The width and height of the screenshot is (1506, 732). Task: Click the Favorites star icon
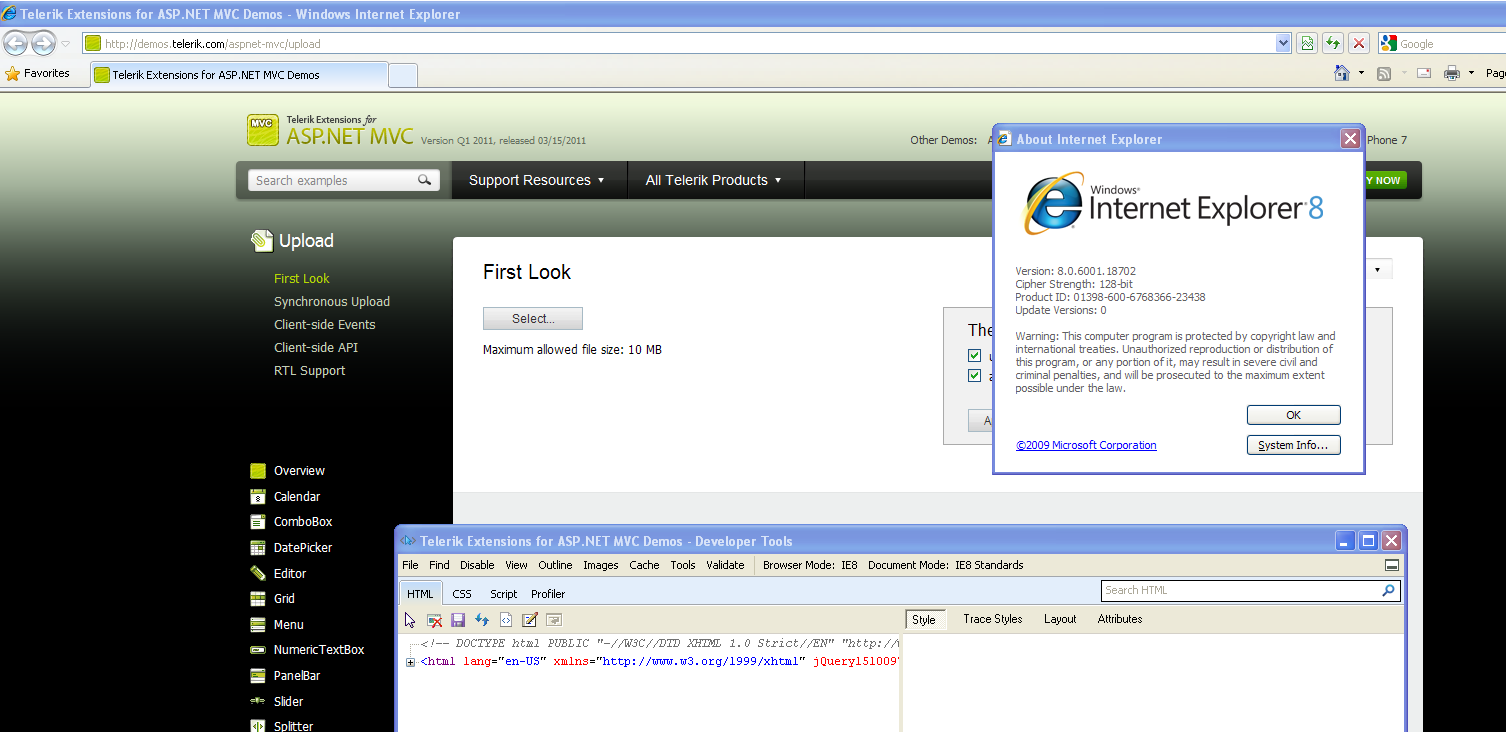pyautogui.click(x=12, y=73)
